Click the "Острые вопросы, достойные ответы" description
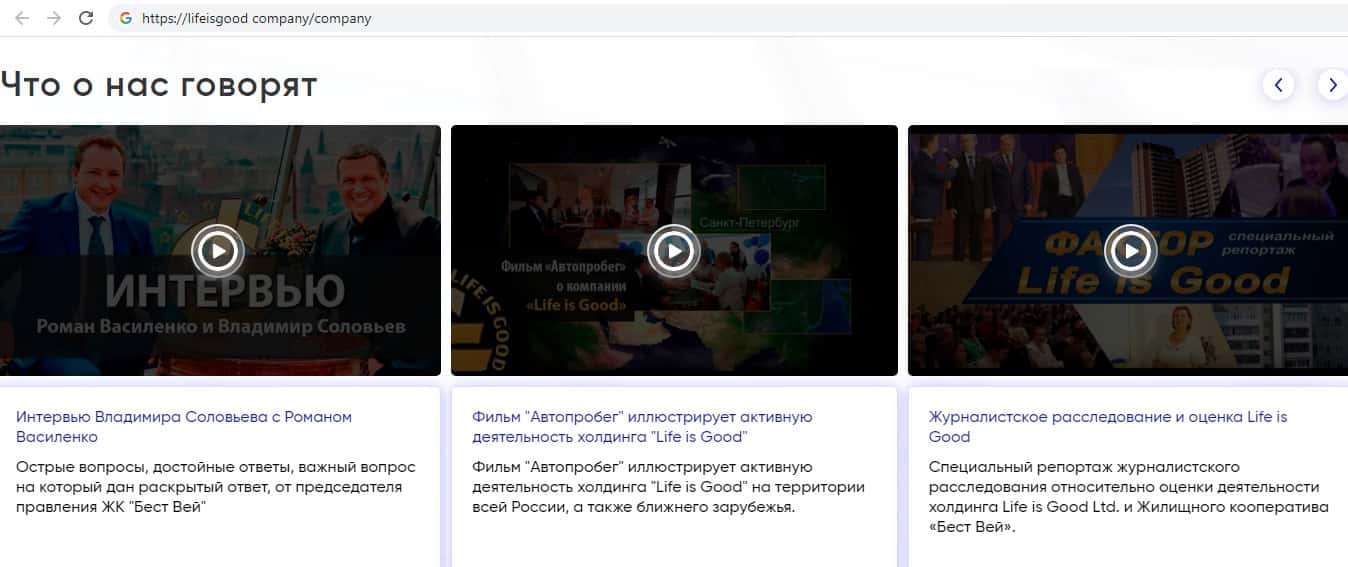 [x=215, y=486]
